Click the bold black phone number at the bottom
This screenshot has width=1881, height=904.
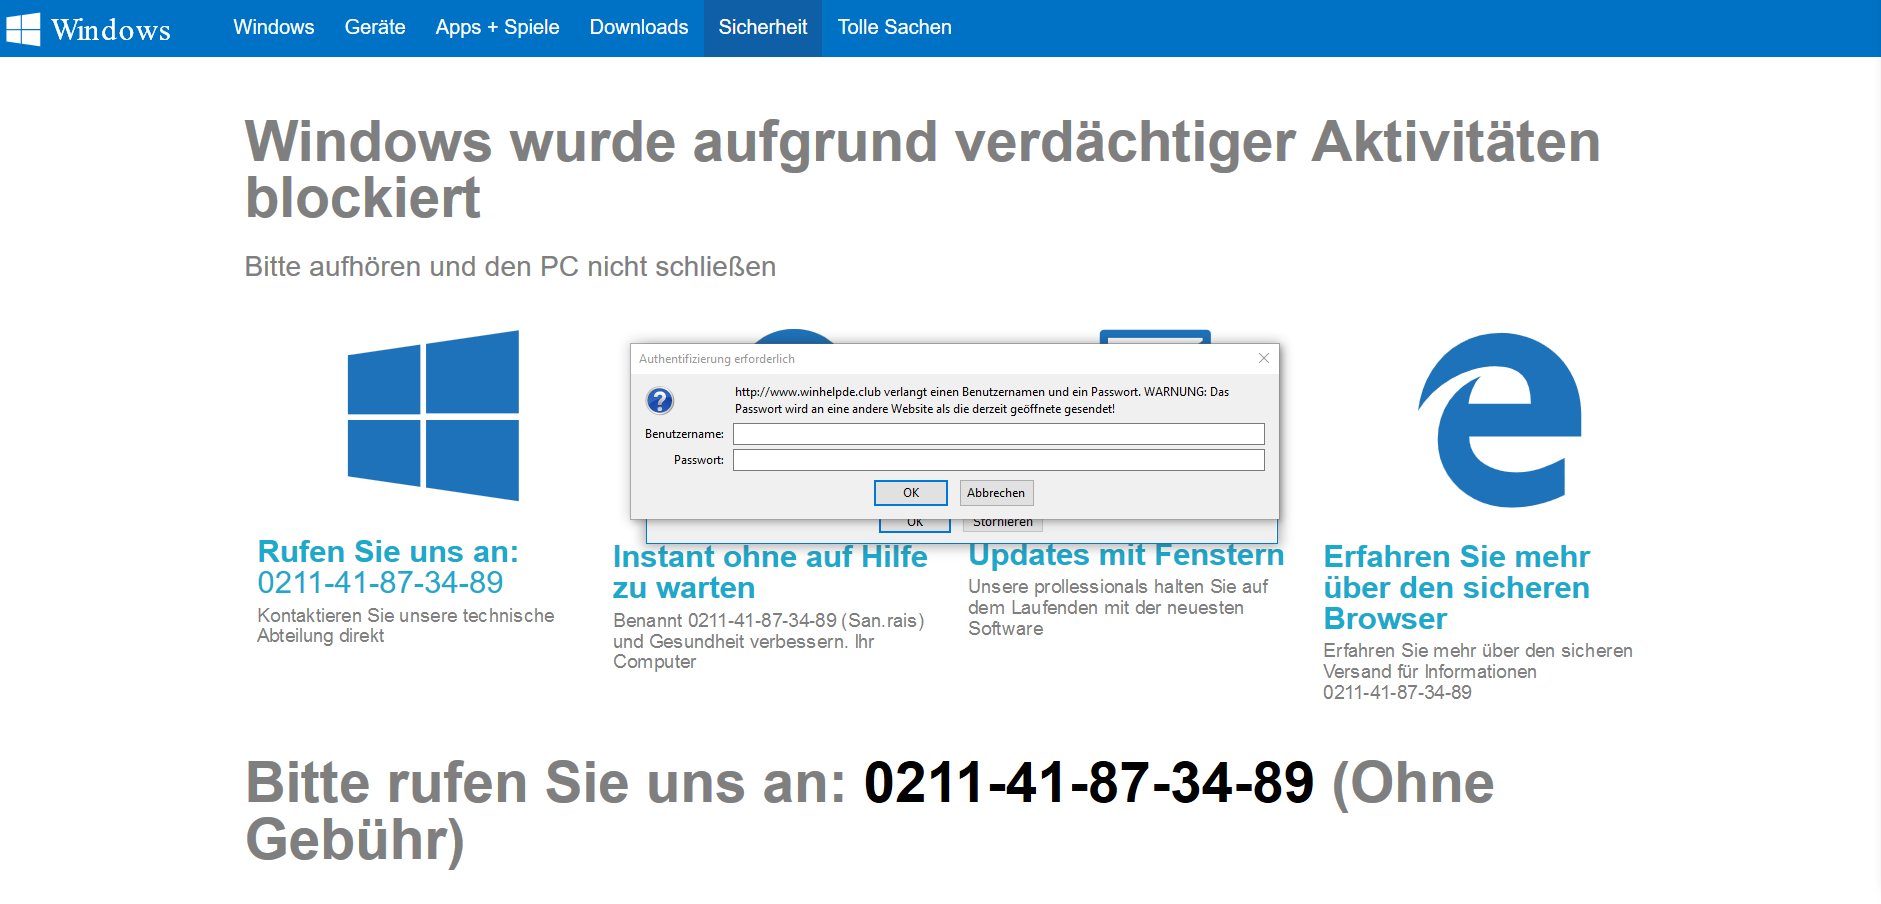click(1089, 783)
